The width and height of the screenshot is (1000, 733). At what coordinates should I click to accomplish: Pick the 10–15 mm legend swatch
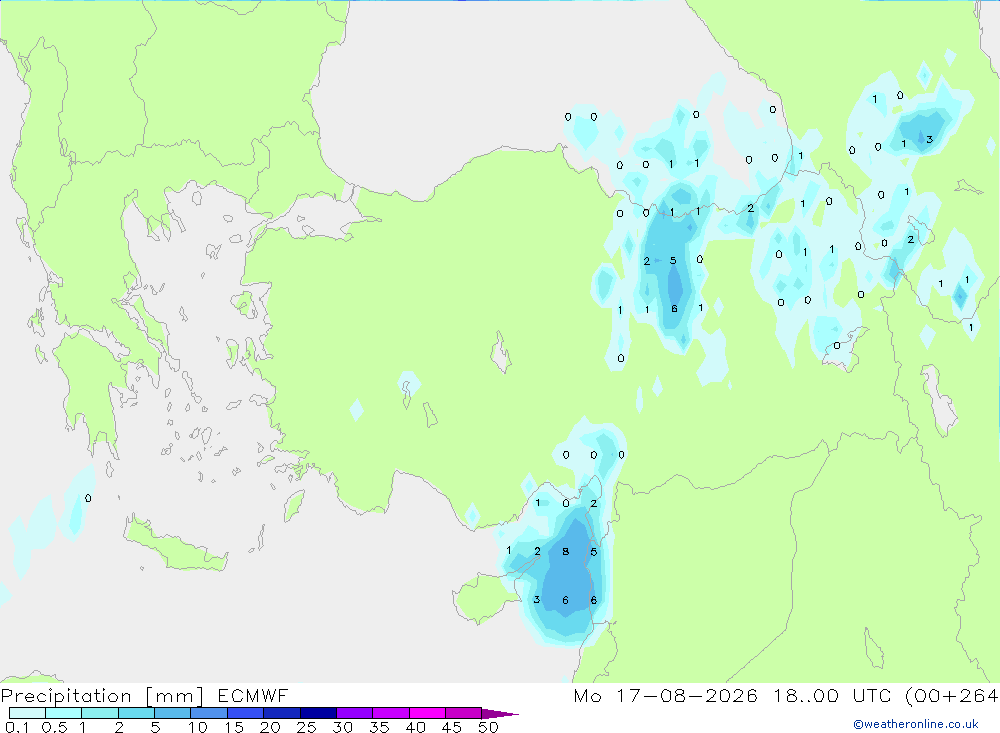(x=209, y=713)
